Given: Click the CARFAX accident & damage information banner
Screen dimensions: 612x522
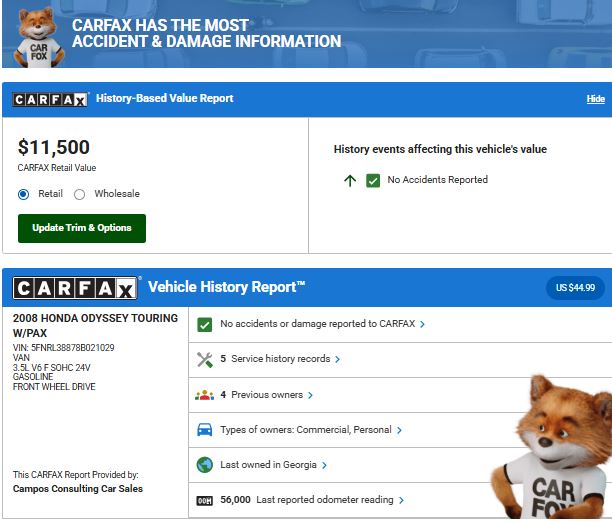Looking at the screenshot, I should click(307, 34).
